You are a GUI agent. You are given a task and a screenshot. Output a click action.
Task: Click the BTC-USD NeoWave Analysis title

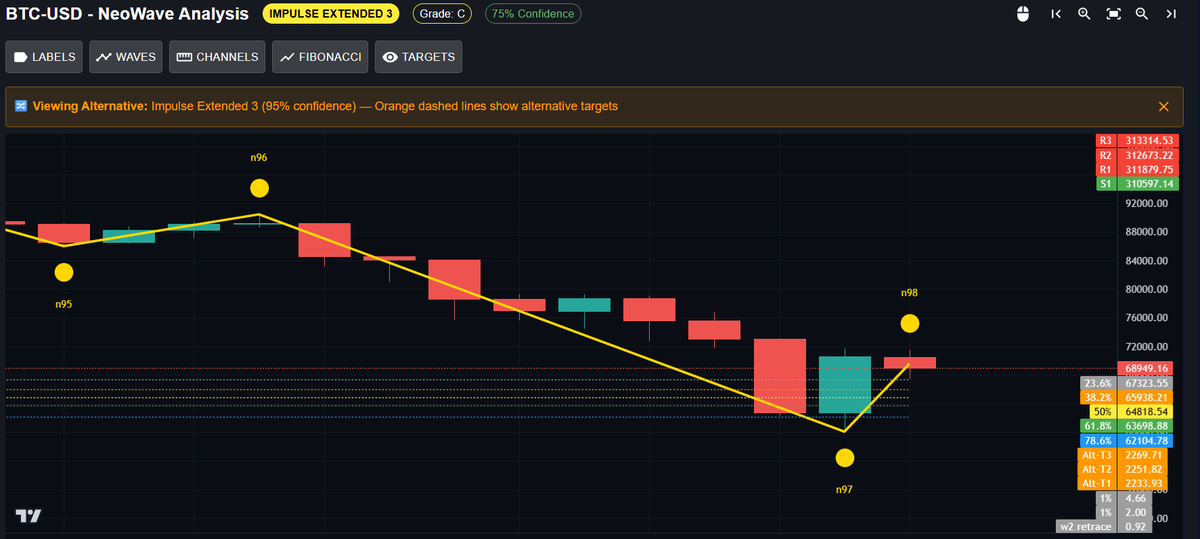(x=127, y=14)
